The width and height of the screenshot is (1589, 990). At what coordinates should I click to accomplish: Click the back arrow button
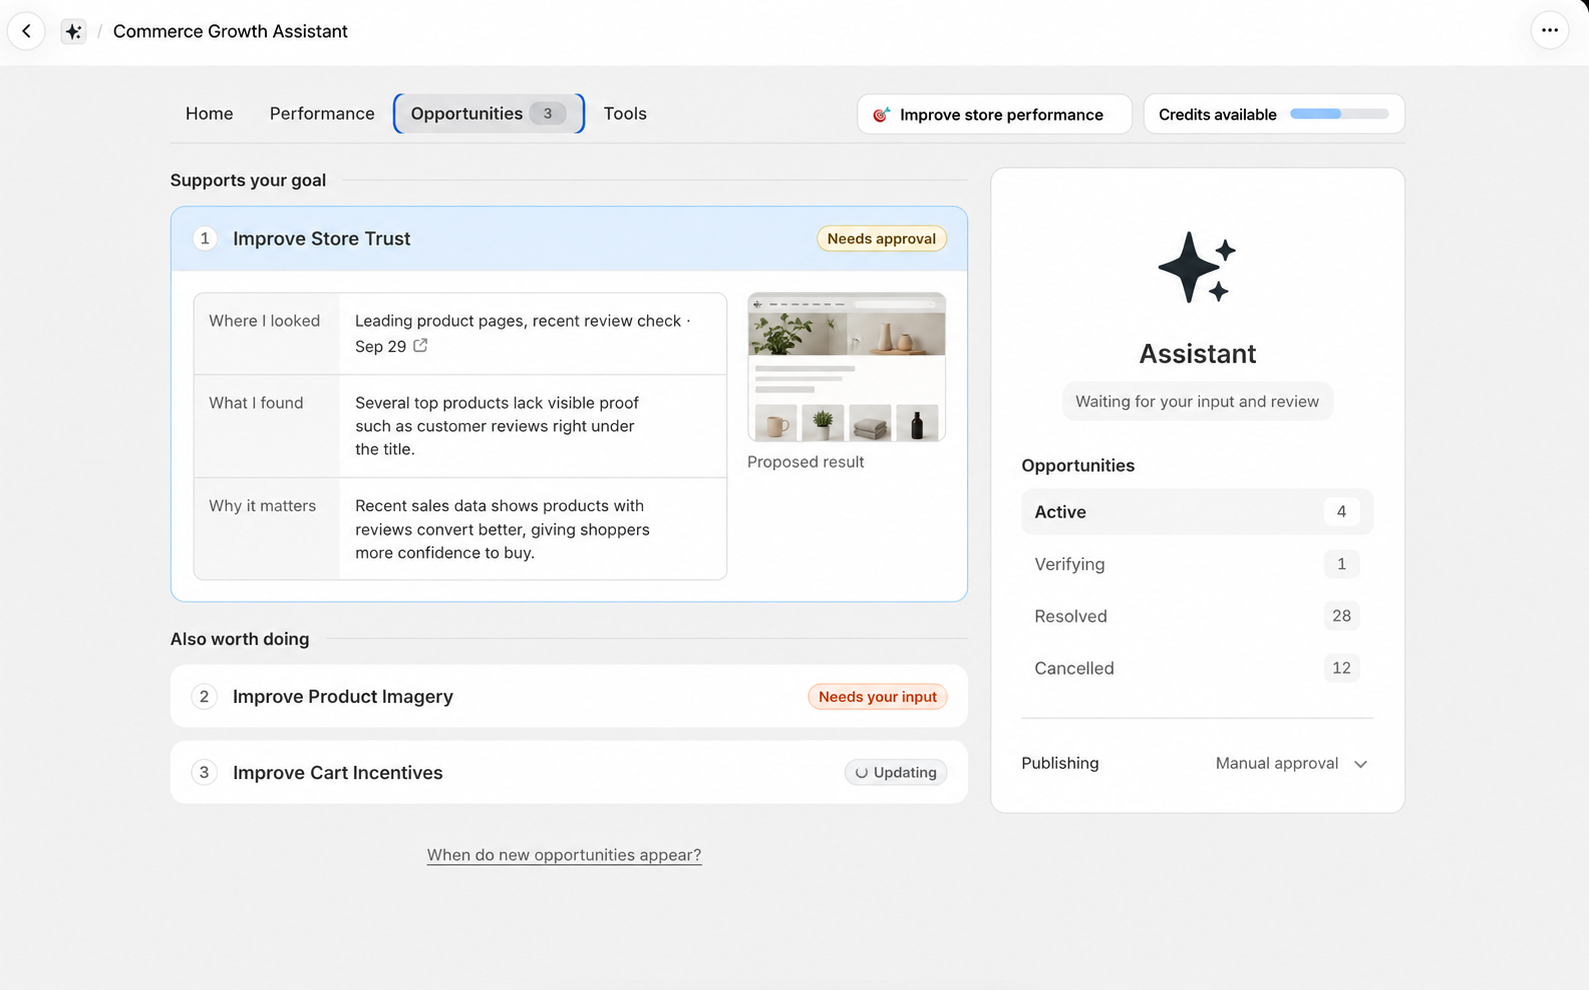coord(27,31)
